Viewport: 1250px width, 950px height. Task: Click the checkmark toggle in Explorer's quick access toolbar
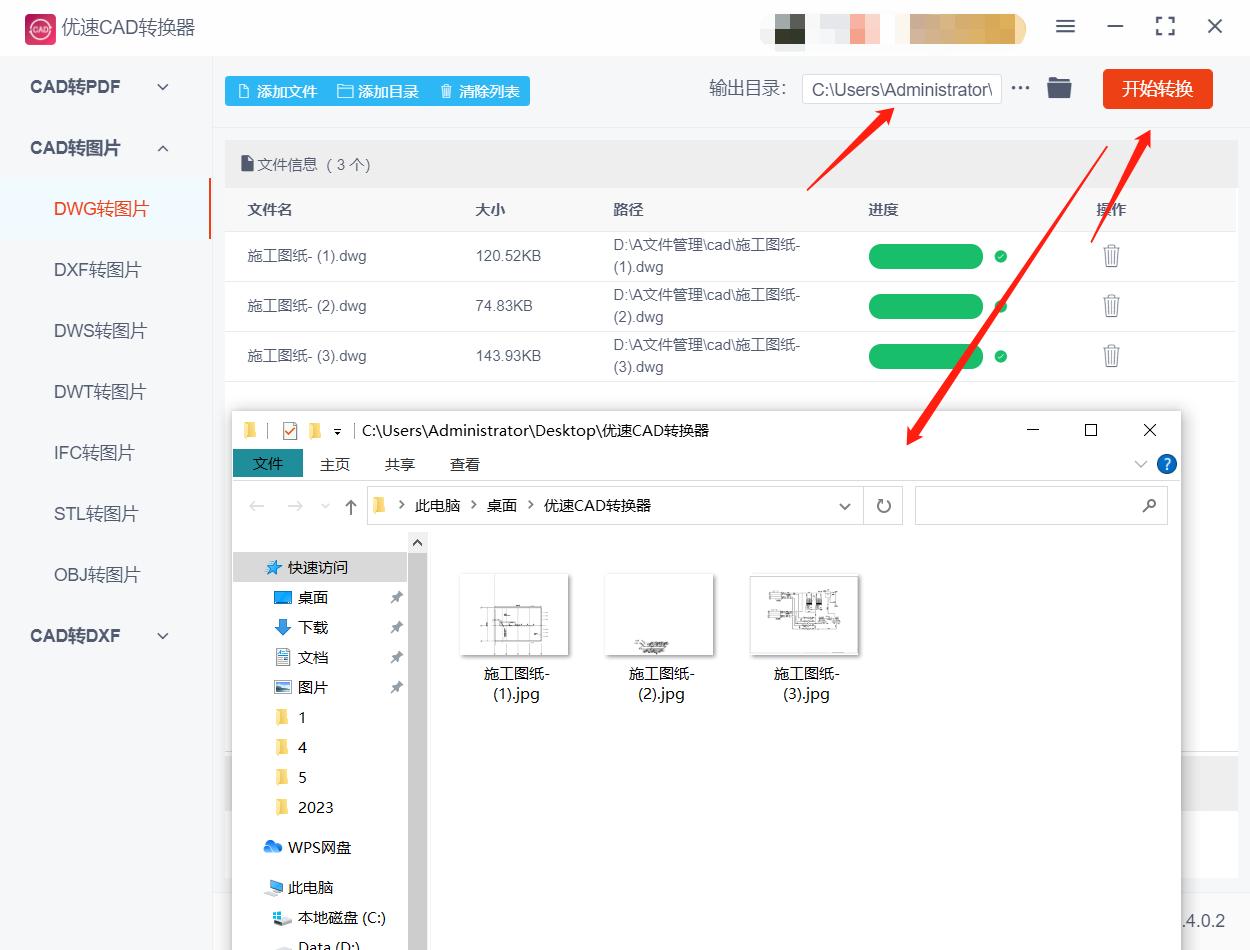click(x=289, y=430)
